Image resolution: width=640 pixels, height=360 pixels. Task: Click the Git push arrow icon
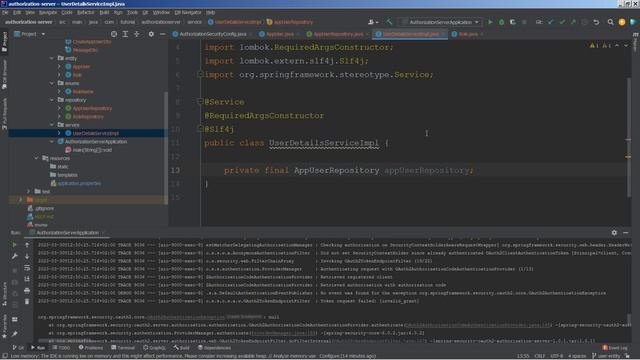coord(573,22)
